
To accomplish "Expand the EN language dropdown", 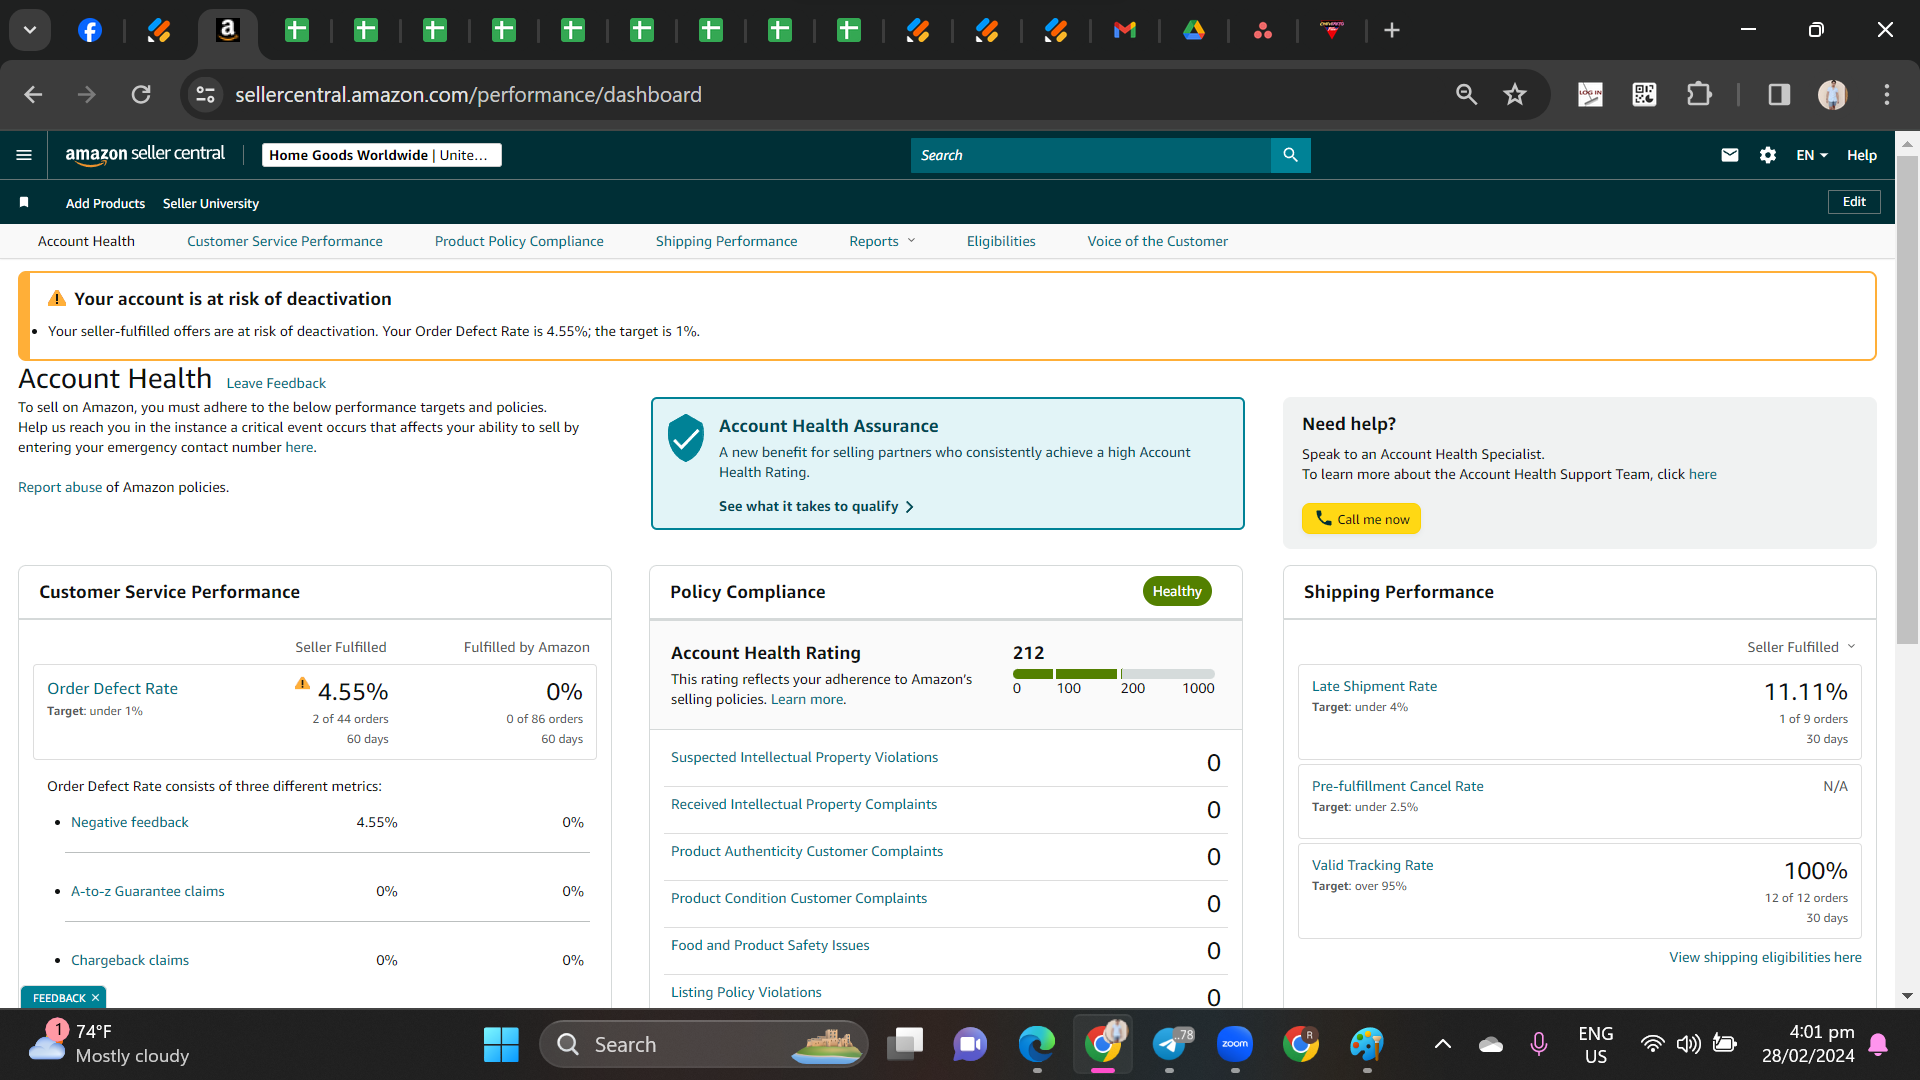I will (1812, 155).
